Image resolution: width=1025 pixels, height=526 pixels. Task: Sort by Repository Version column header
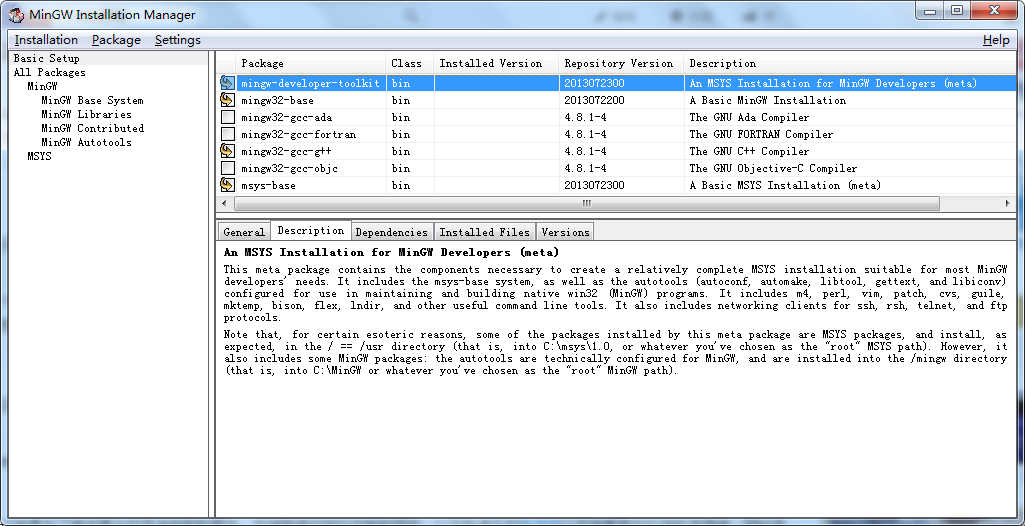pos(621,63)
